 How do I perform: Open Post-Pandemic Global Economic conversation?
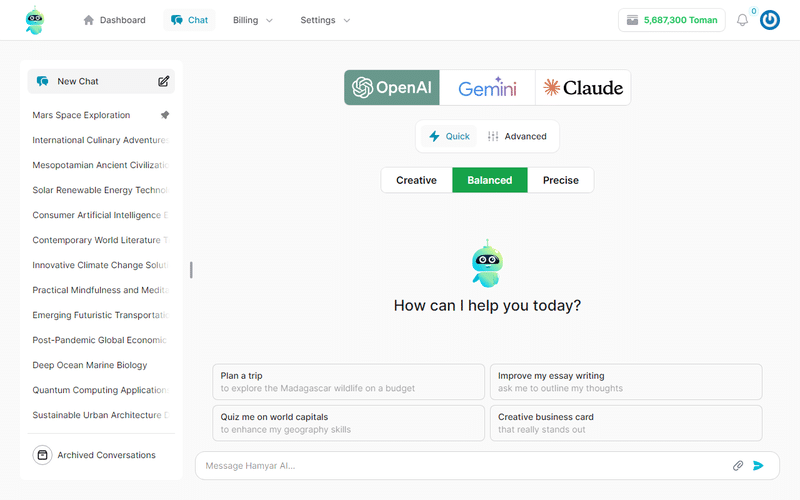(x=101, y=340)
